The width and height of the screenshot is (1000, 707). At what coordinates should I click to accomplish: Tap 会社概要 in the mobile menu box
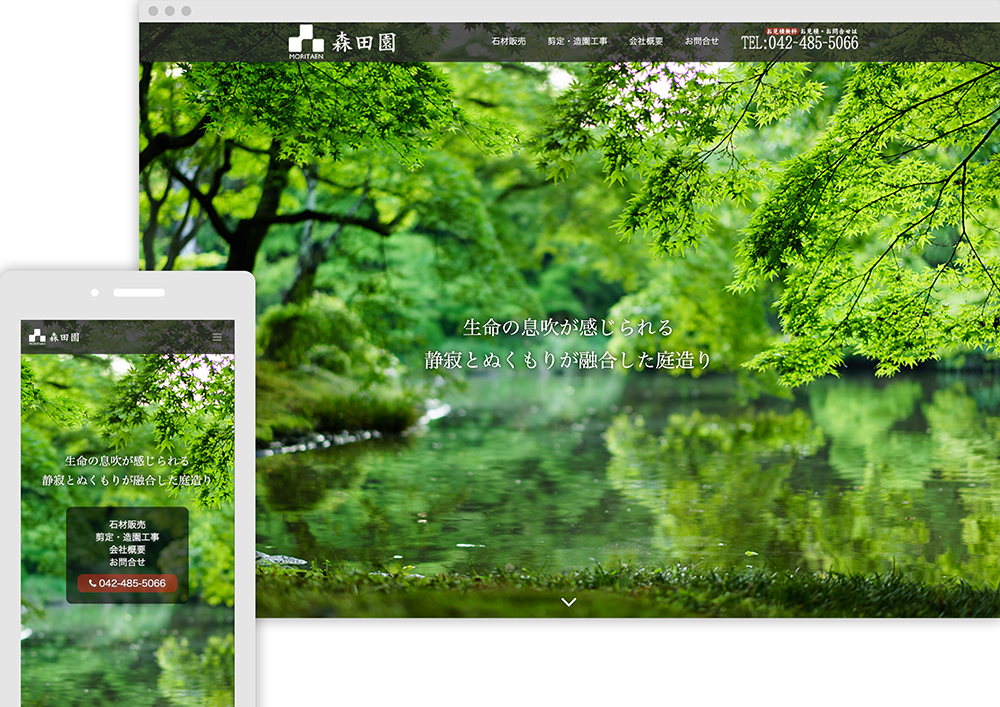[127, 550]
